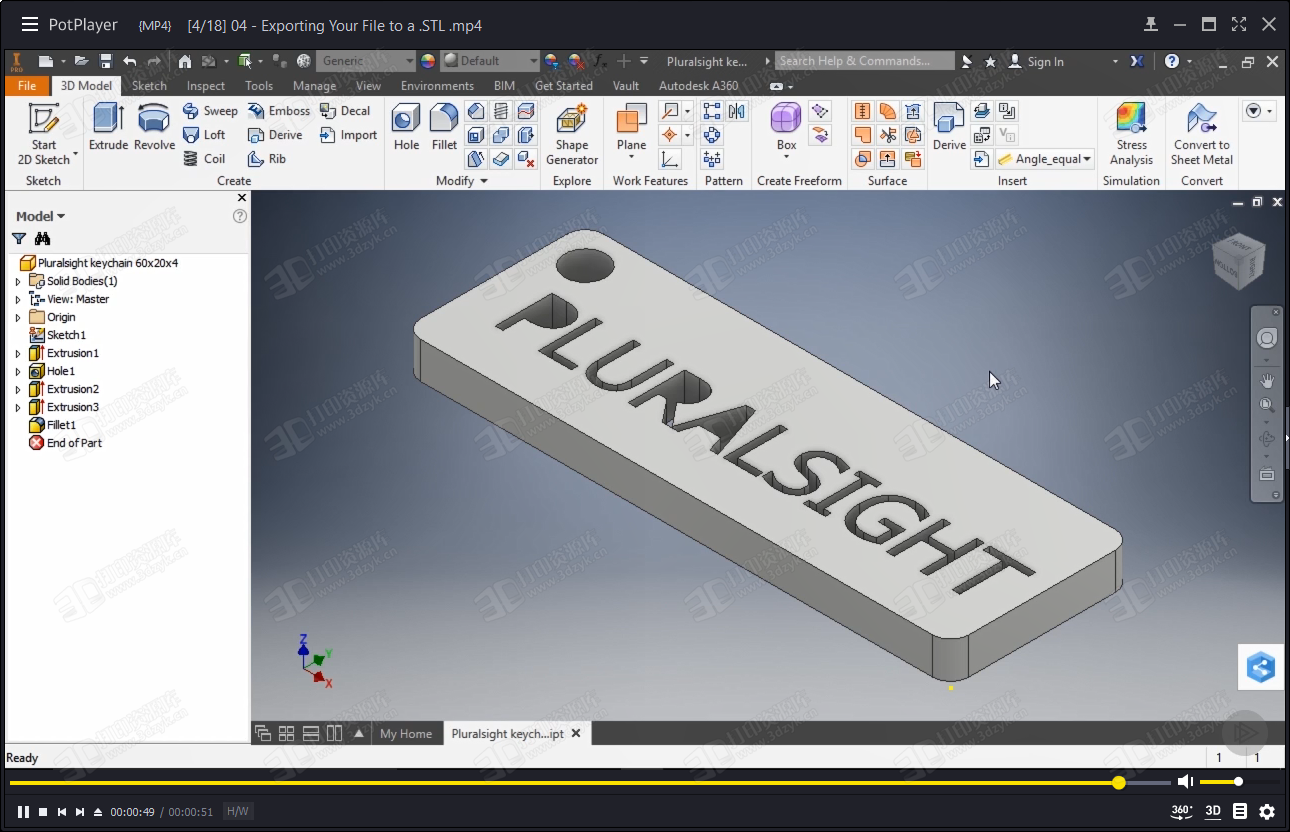The width and height of the screenshot is (1290, 832).
Task: Expand the Extrusion1 feature node
Action: tap(17, 353)
